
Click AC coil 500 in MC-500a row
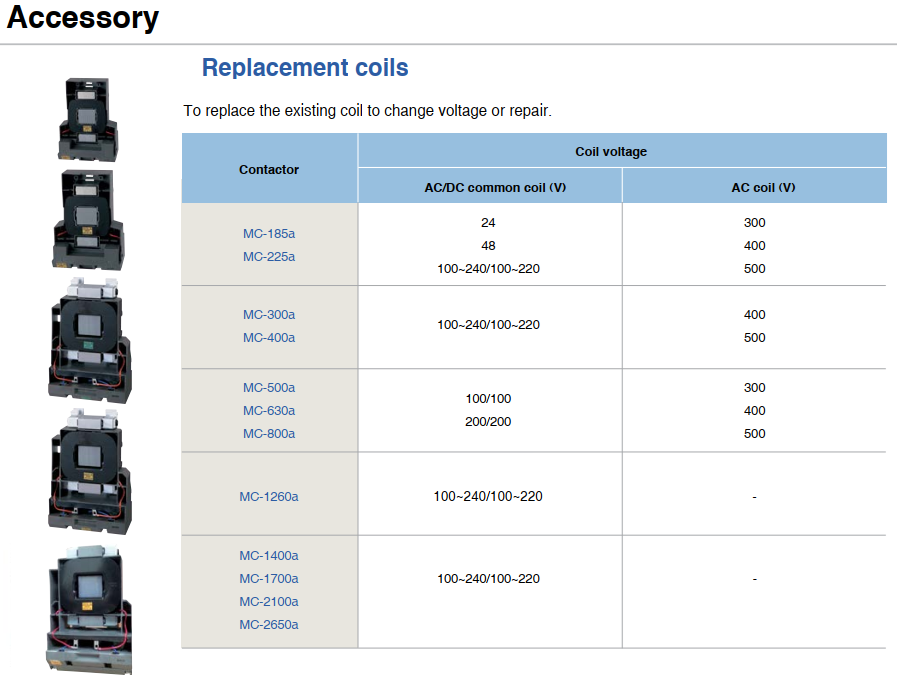[x=755, y=434]
